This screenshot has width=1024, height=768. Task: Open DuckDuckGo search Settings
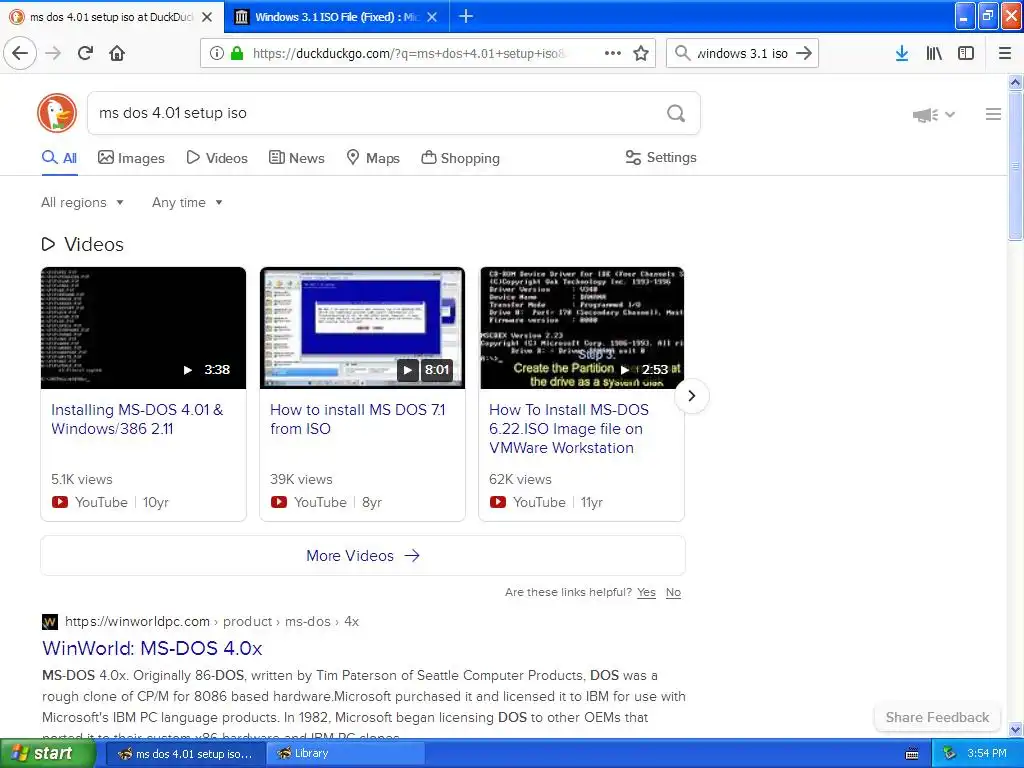point(661,157)
